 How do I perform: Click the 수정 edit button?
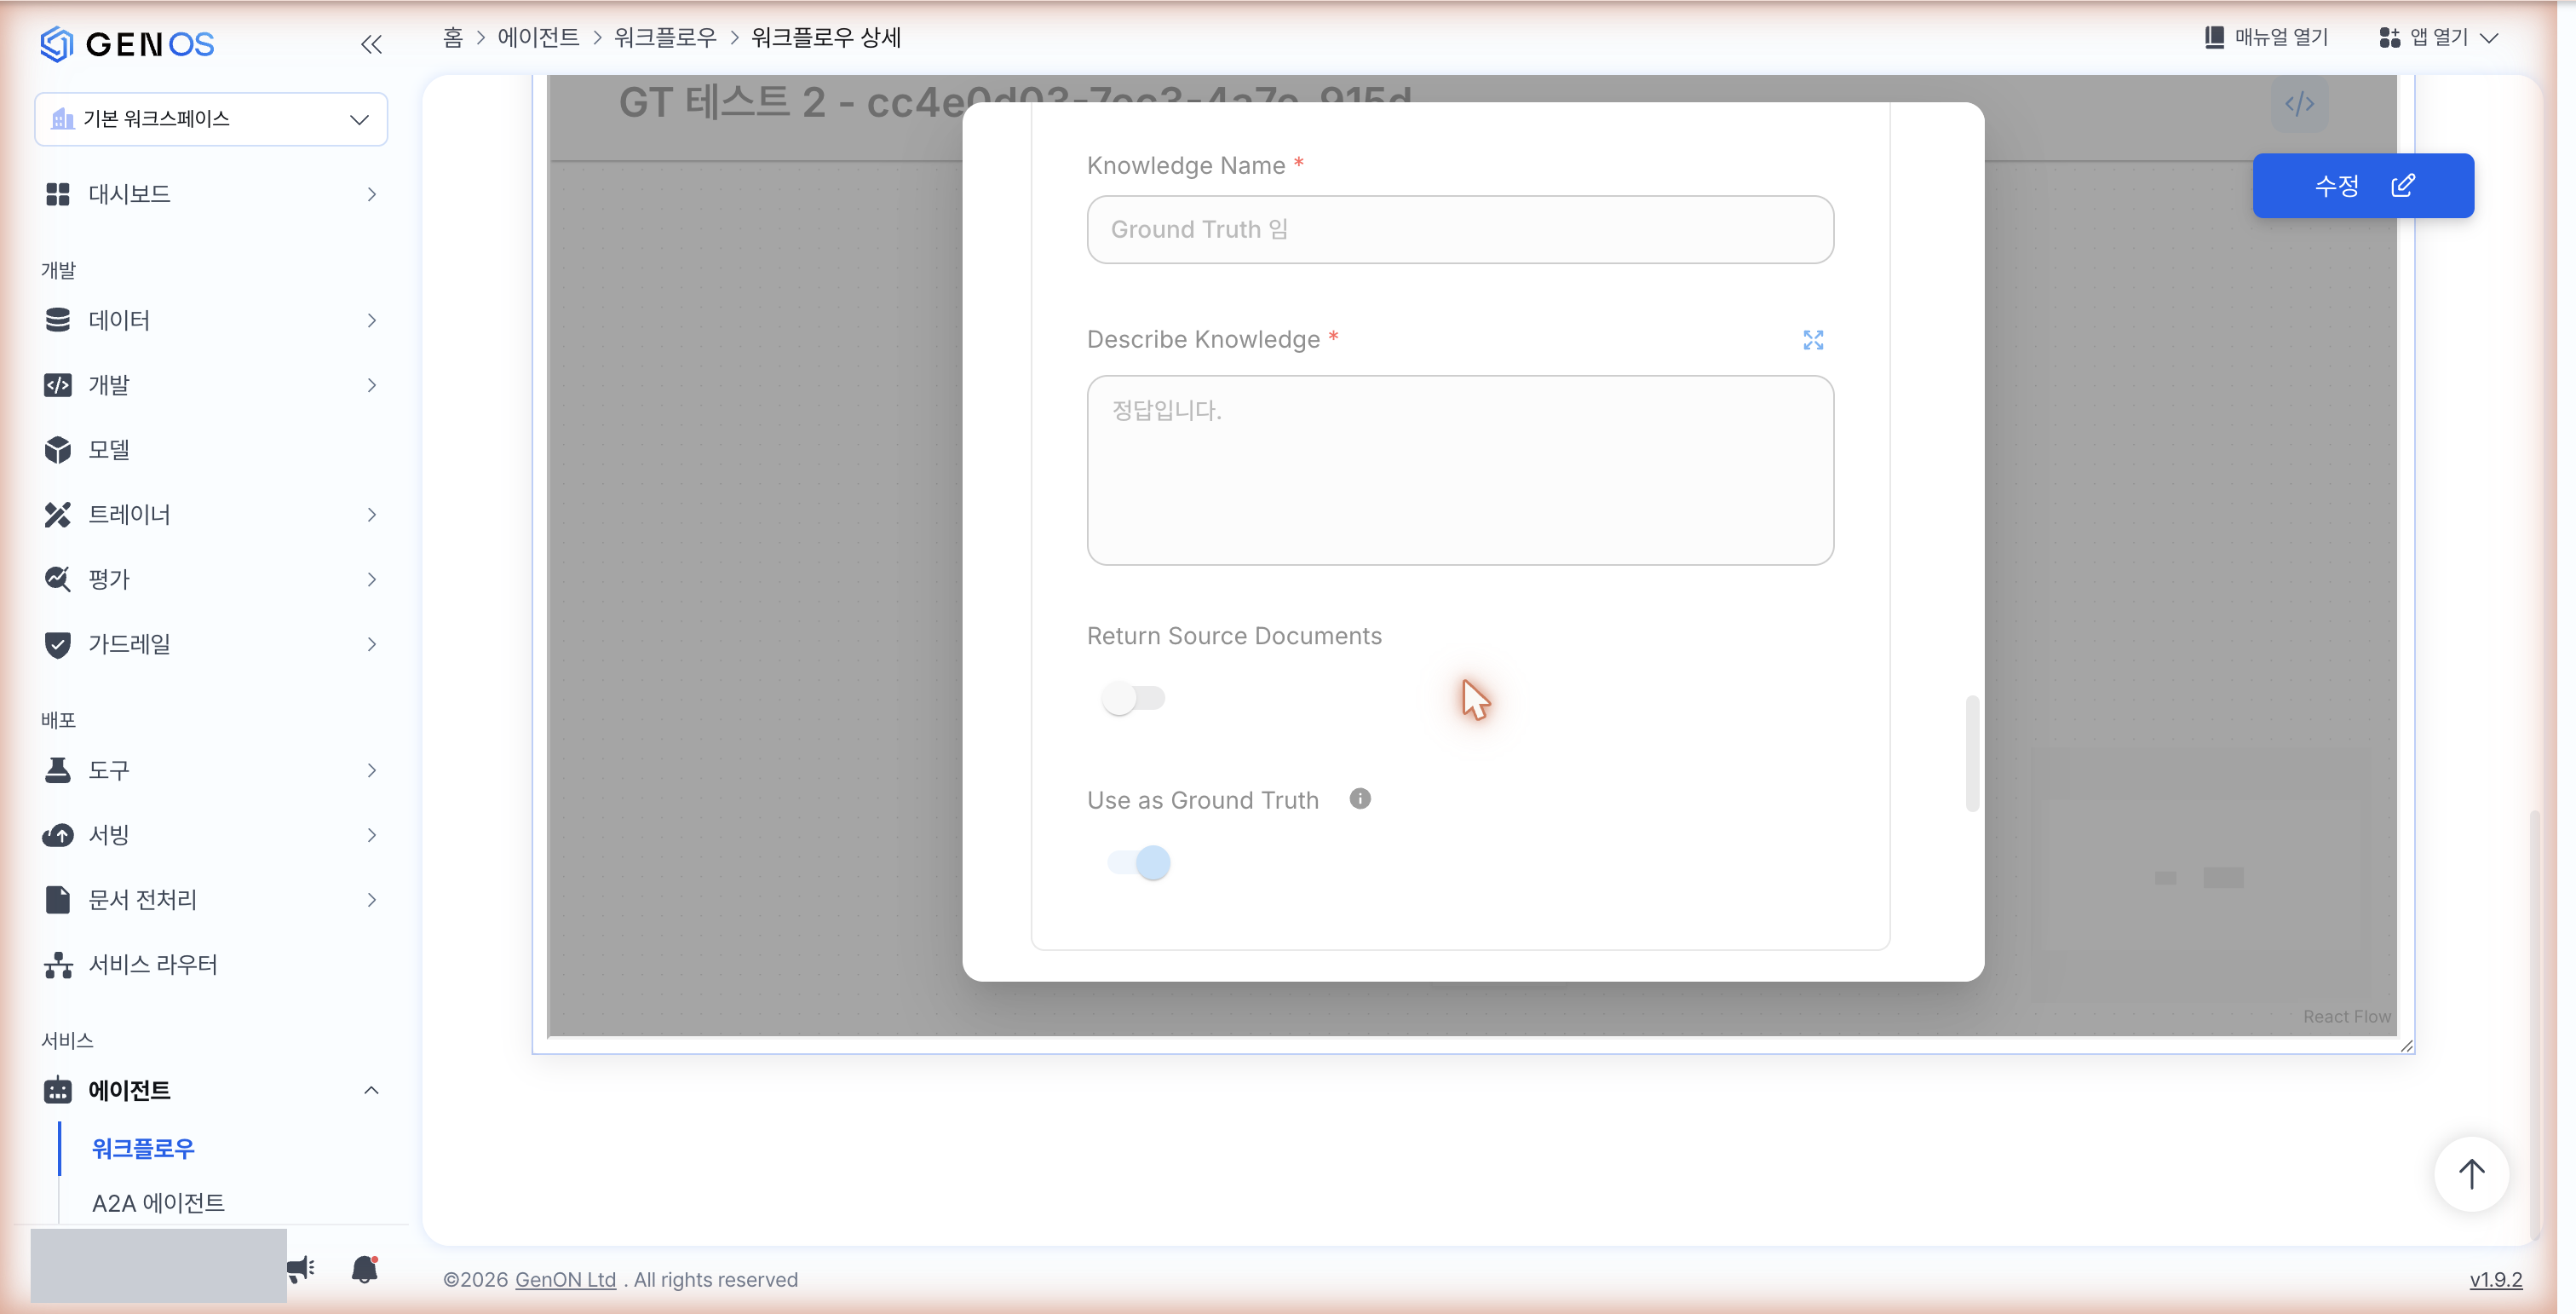tap(2363, 185)
